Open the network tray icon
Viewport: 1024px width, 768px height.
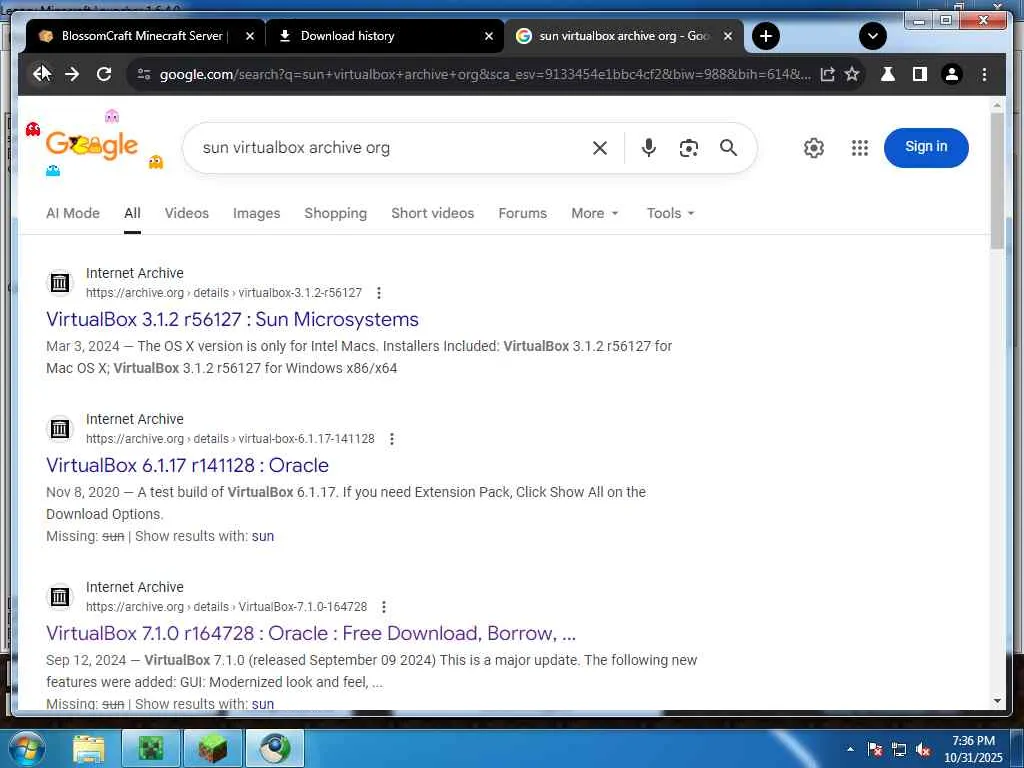point(899,750)
